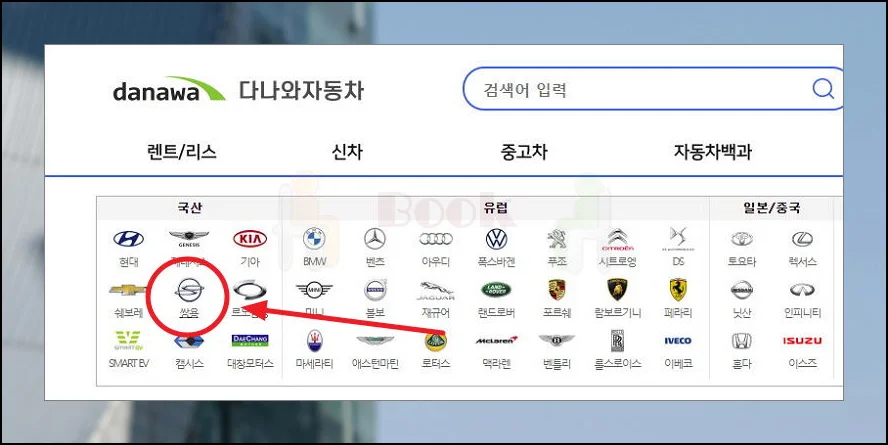Focus the 검색어 입력 search field
The image size is (888, 445).
[652, 89]
